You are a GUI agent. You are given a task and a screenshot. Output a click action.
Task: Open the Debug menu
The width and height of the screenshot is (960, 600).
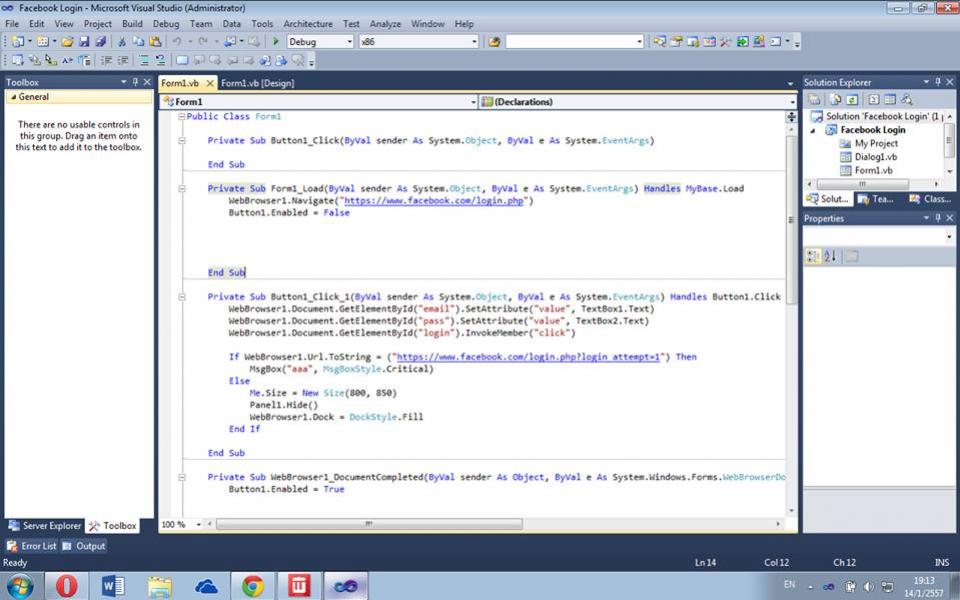tap(166, 24)
